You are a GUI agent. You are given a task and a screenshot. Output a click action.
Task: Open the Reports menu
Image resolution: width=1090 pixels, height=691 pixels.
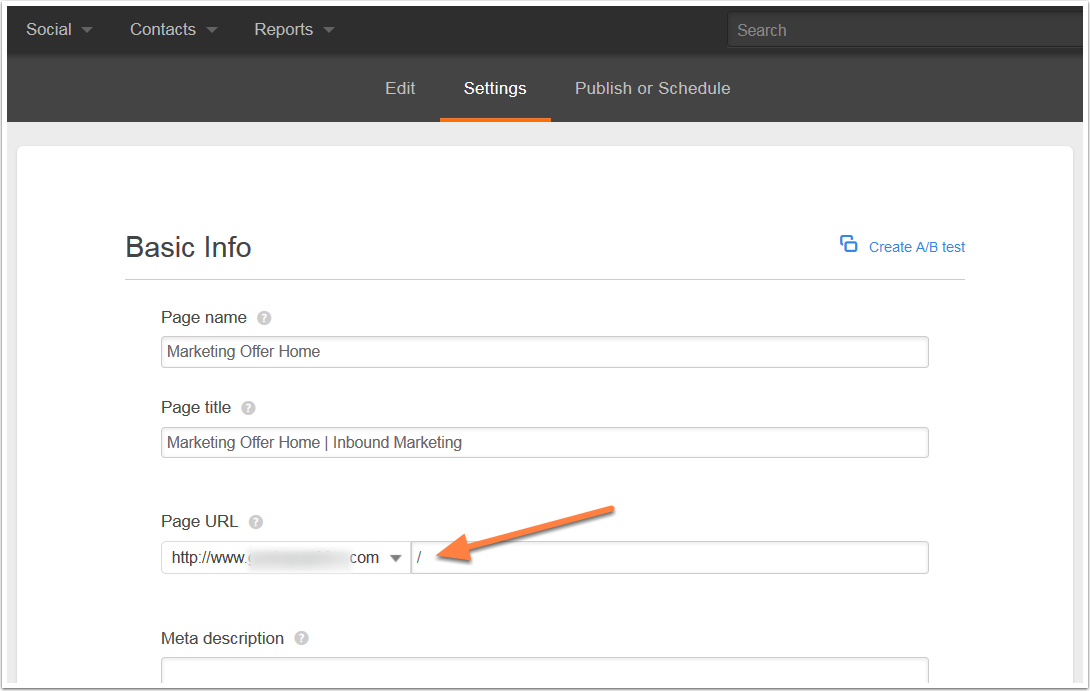294,29
